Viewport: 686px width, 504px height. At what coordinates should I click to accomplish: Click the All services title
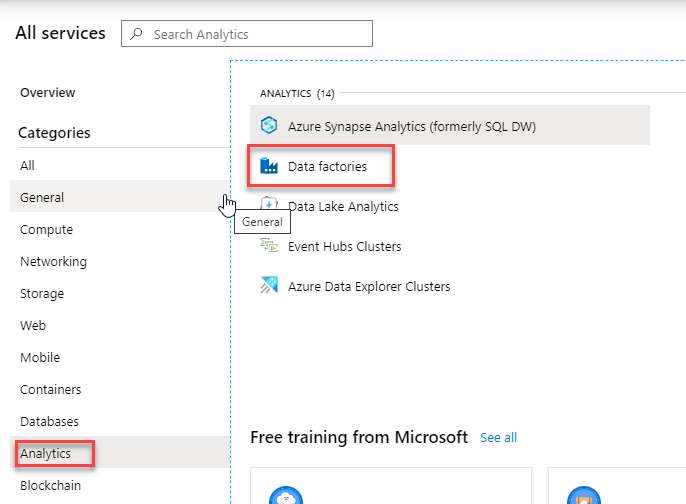tap(60, 33)
